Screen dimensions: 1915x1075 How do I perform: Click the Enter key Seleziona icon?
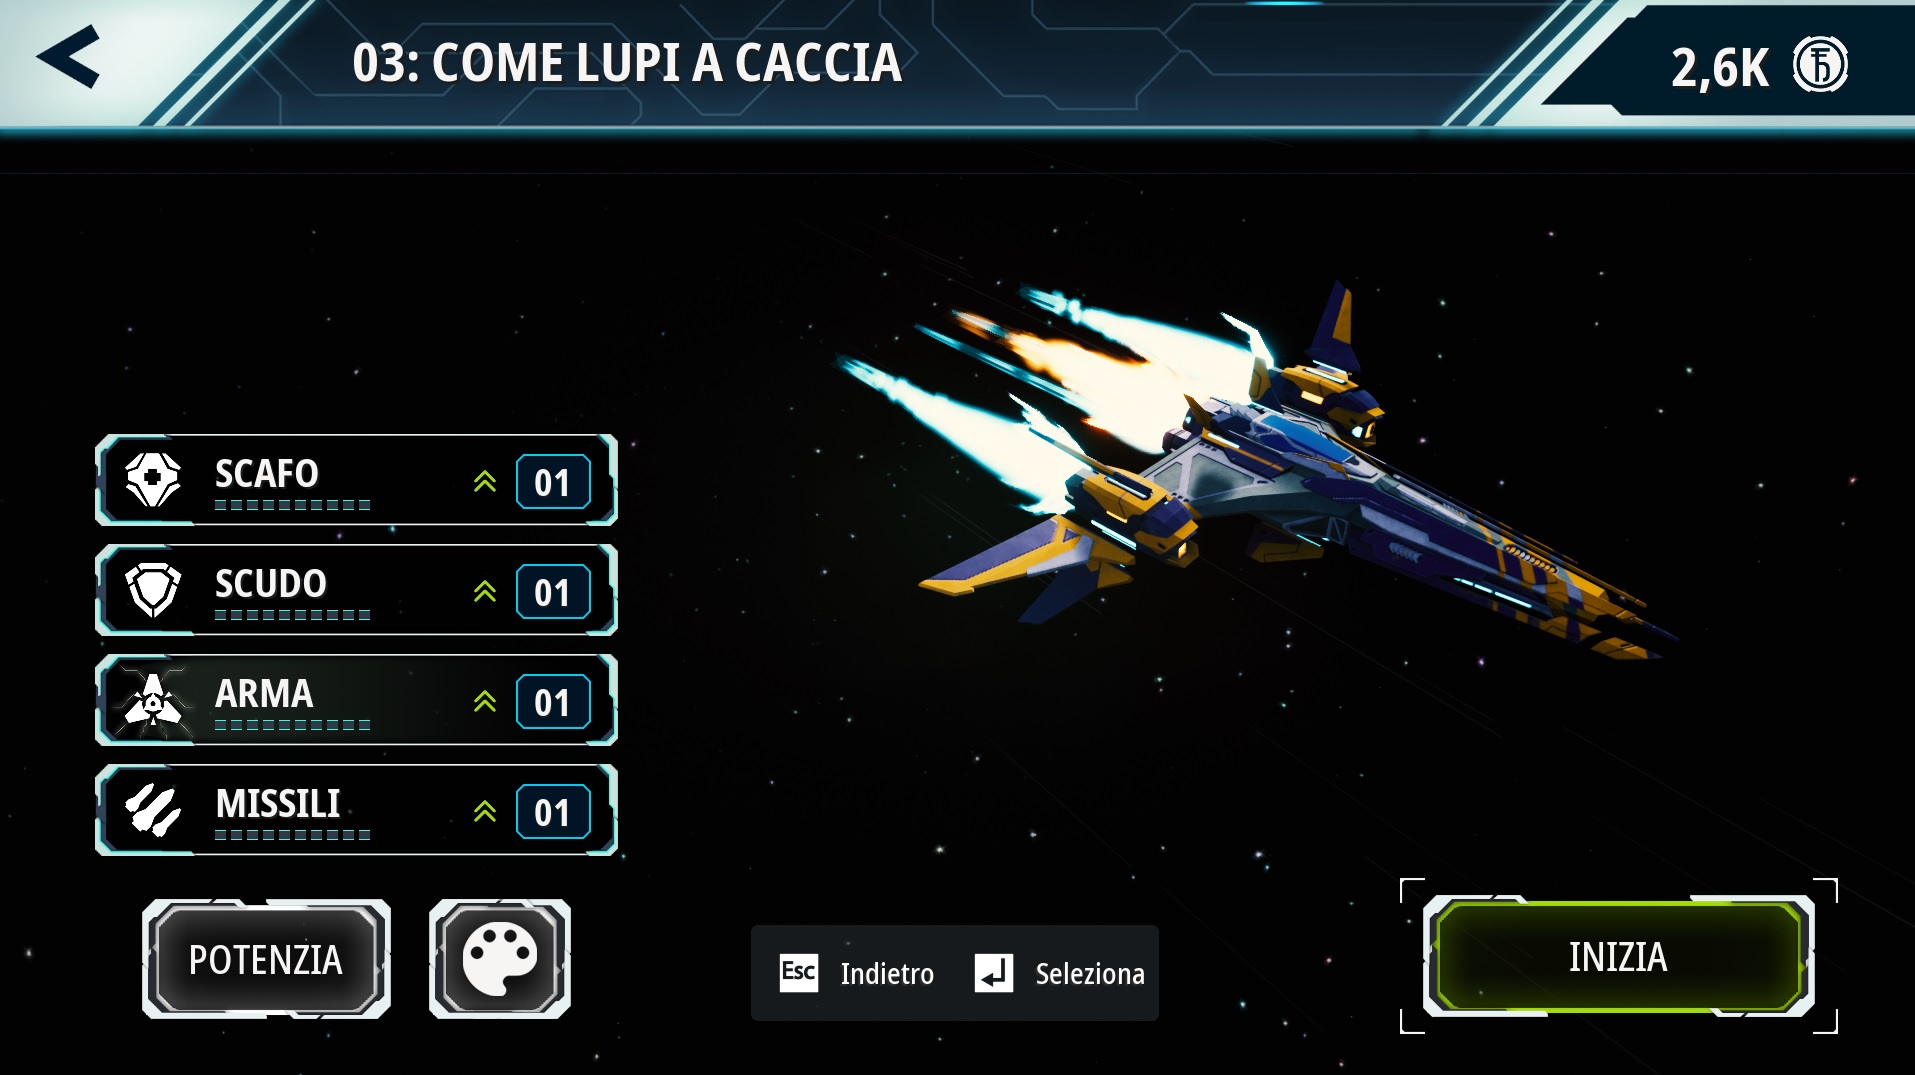coord(993,972)
